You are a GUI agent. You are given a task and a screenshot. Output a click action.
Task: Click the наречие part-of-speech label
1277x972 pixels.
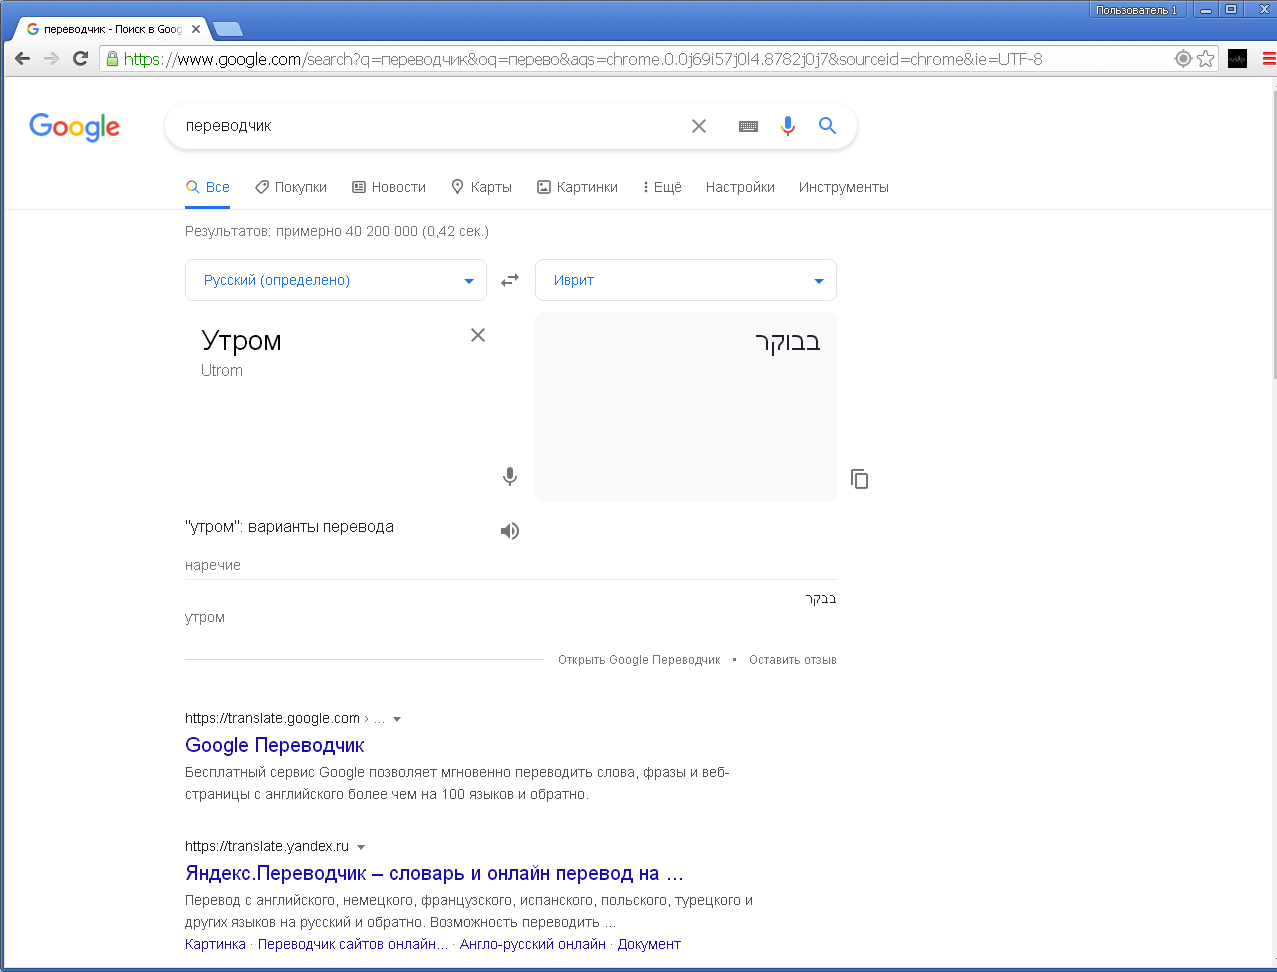pyautogui.click(x=213, y=565)
